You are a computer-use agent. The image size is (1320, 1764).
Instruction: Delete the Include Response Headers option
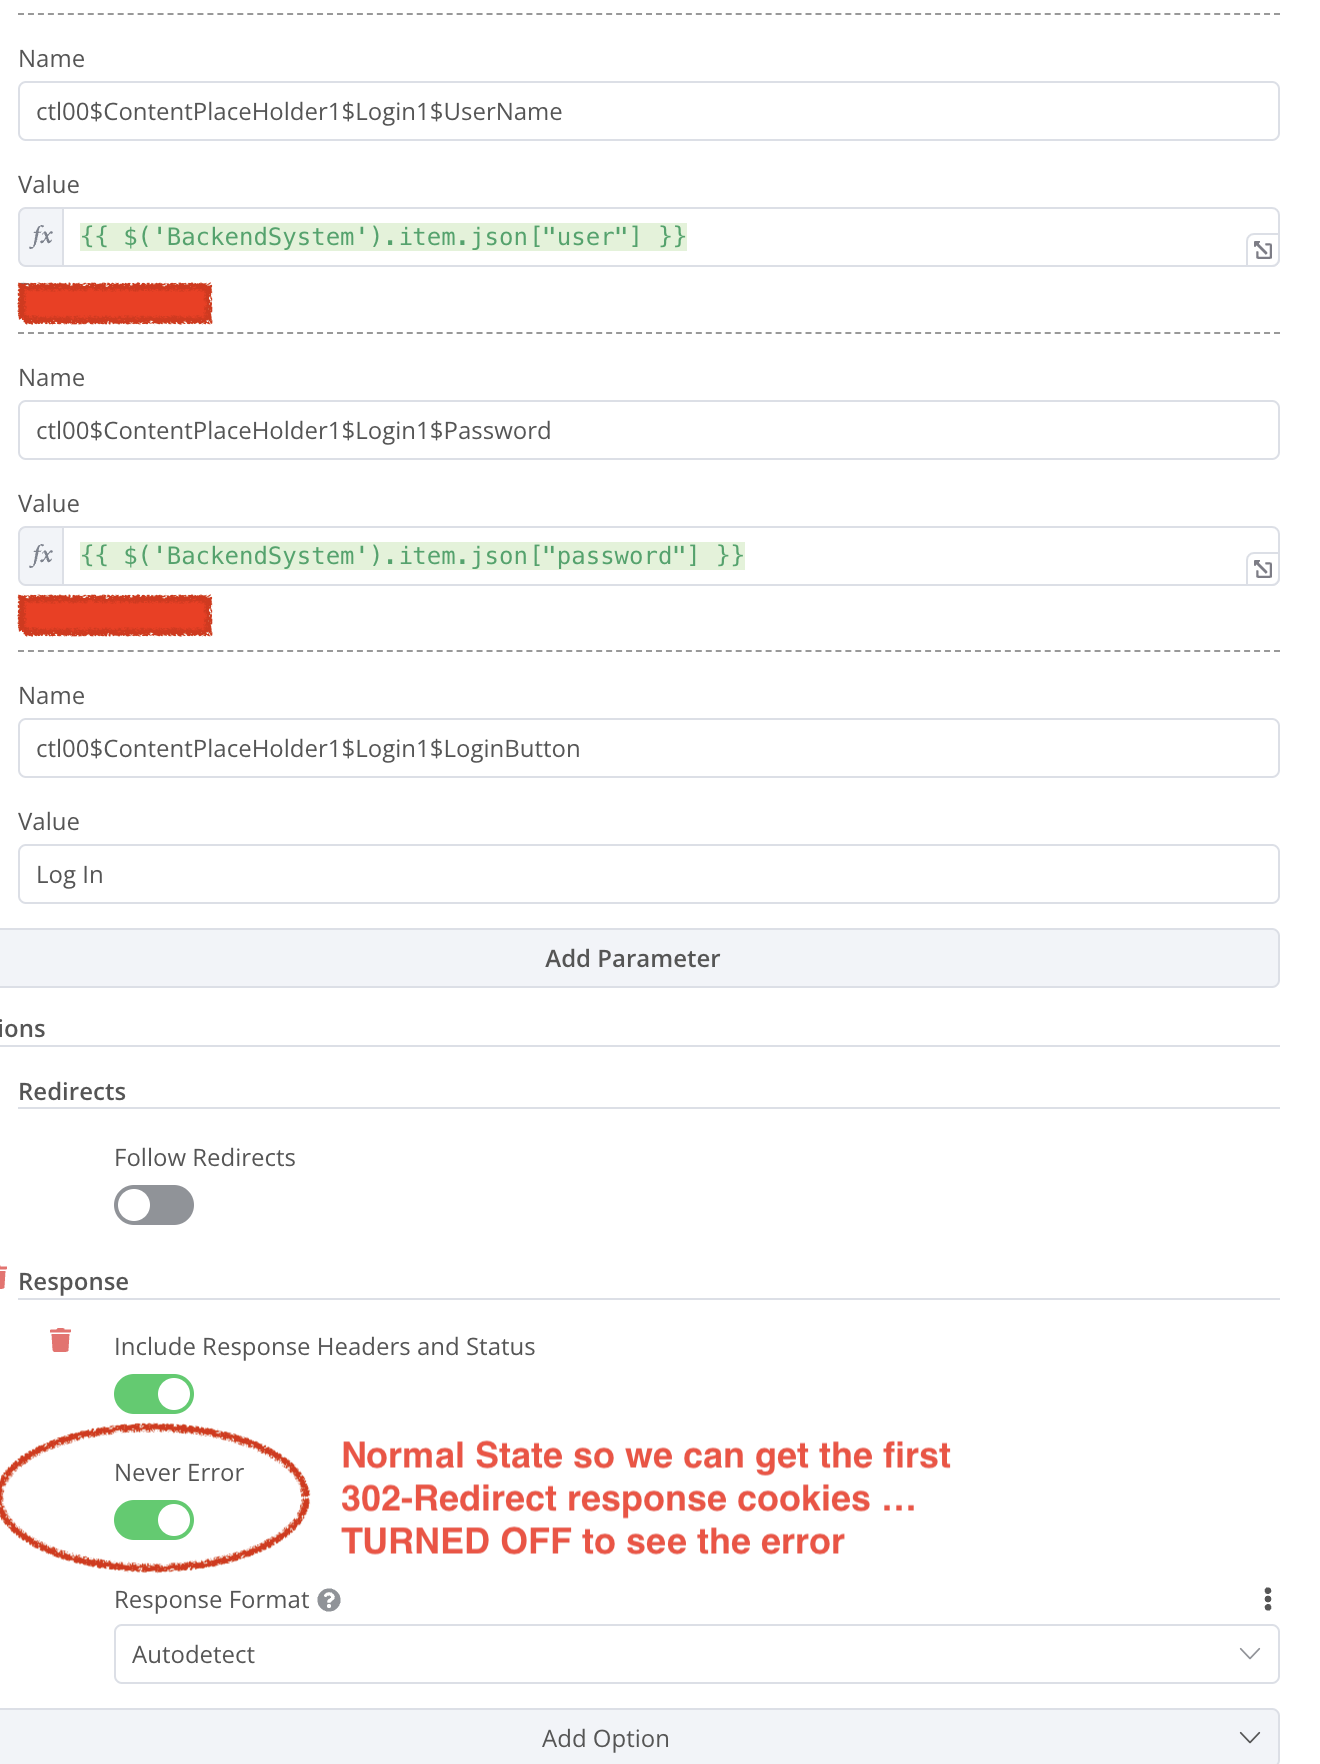(x=61, y=1340)
